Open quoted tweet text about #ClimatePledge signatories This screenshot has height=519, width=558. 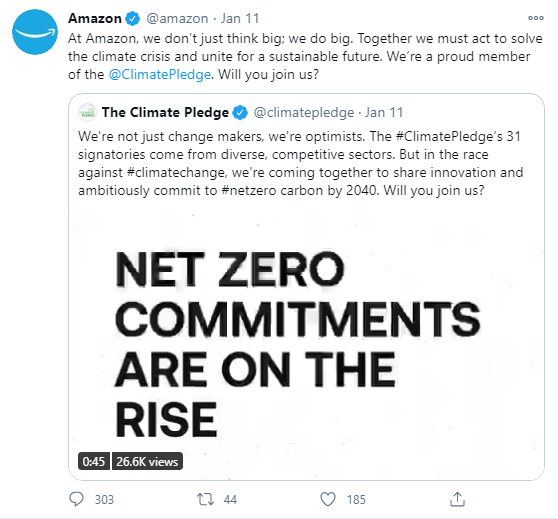(x=301, y=163)
